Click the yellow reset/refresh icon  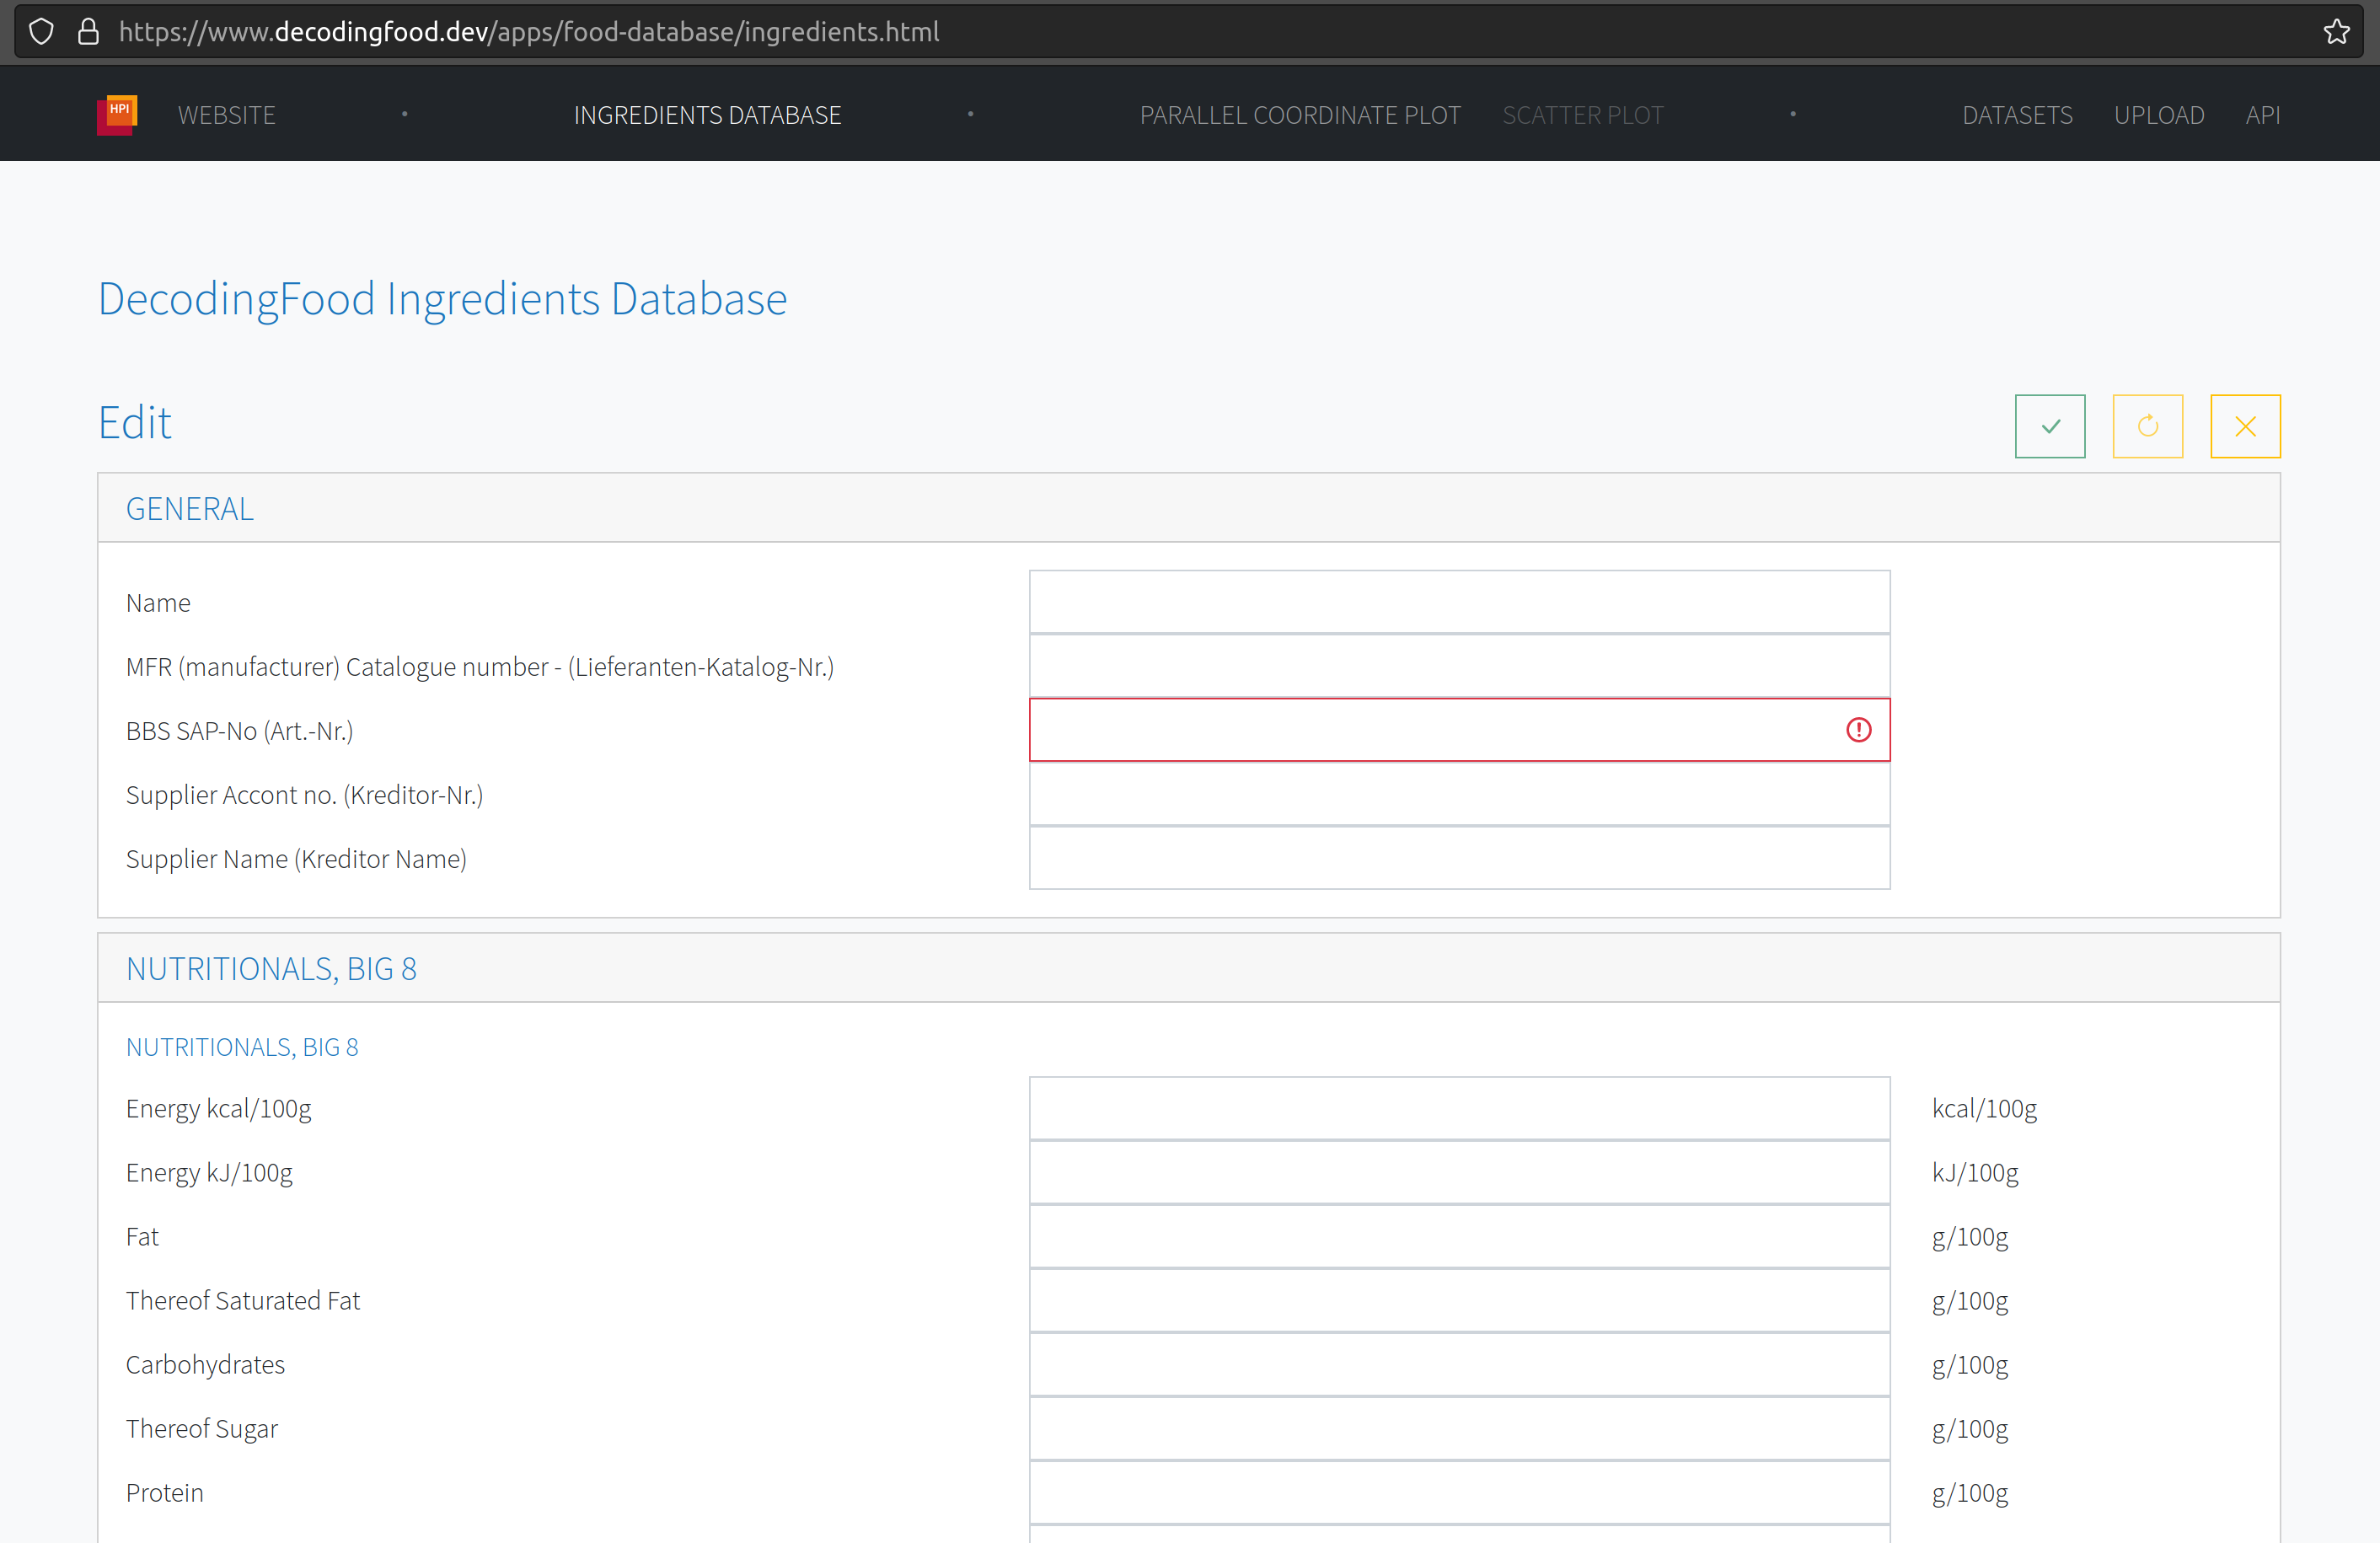click(2147, 426)
